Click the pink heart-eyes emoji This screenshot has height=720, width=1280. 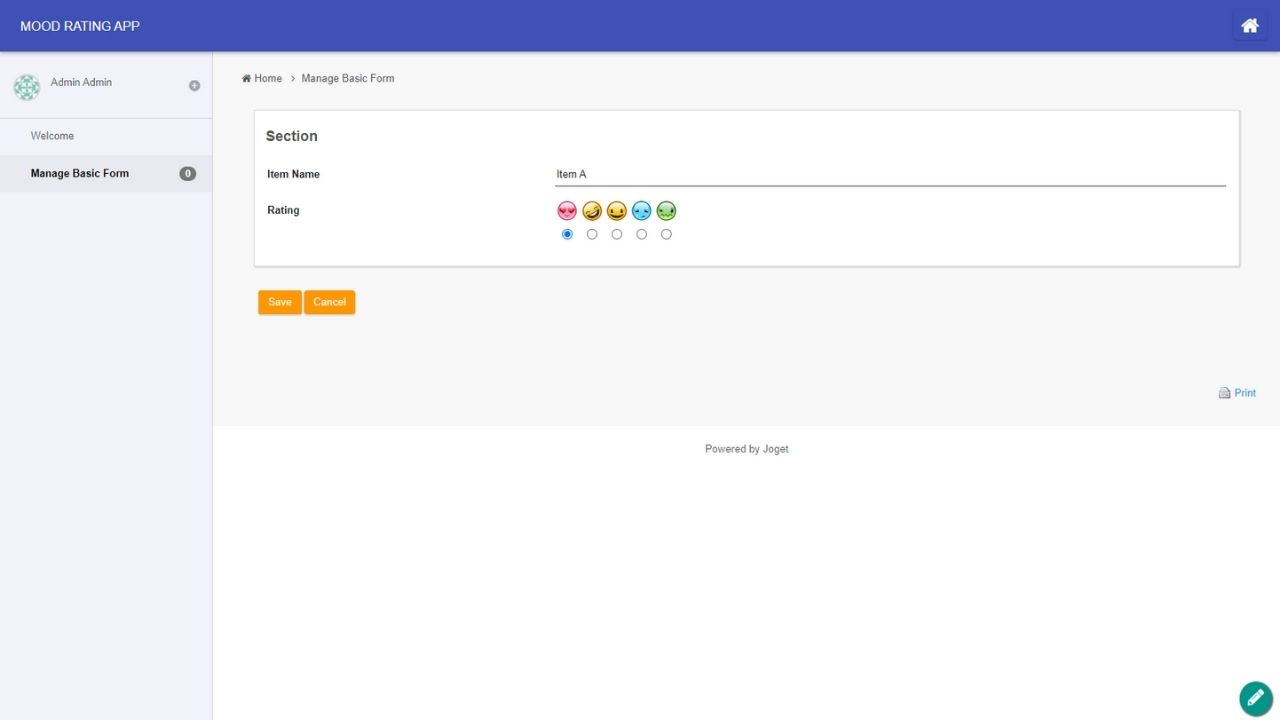pyautogui.click(x=567, y=211)
